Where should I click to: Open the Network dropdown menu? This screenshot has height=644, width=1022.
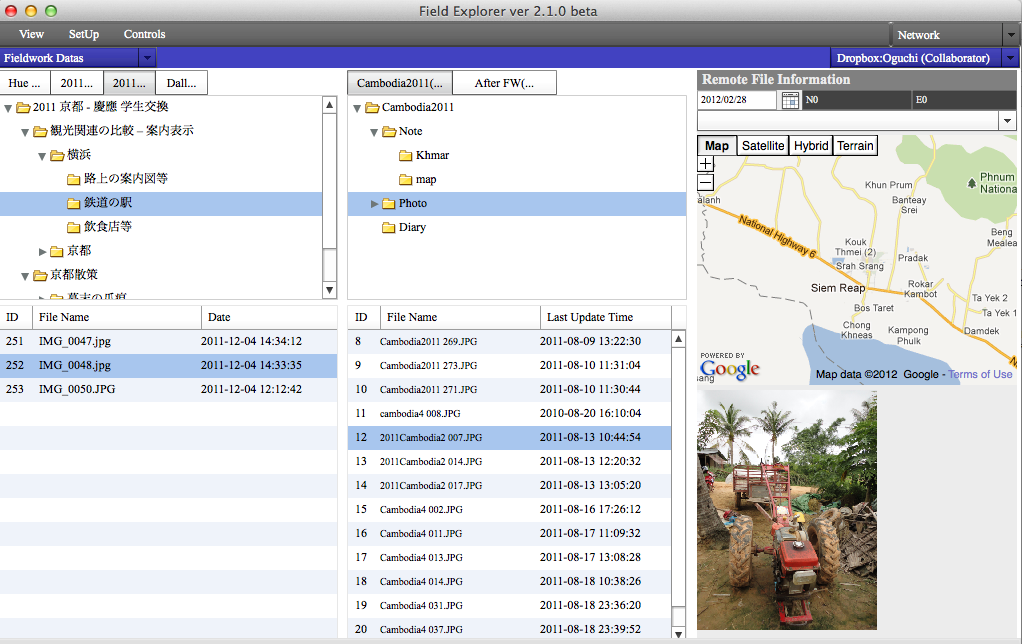coord(1009,35)
